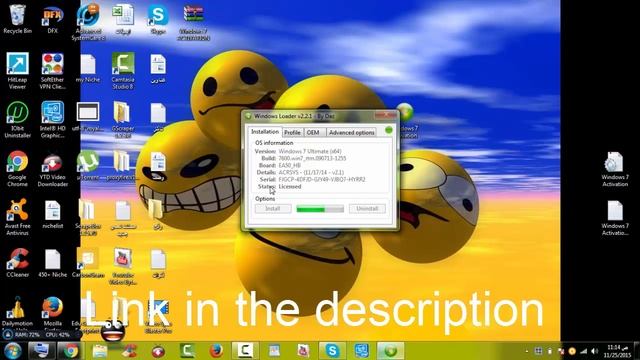Viewport: 640px width, 360px height.
Task: Open the GScraper folder on the desktop
Action: tap(123, 120)
